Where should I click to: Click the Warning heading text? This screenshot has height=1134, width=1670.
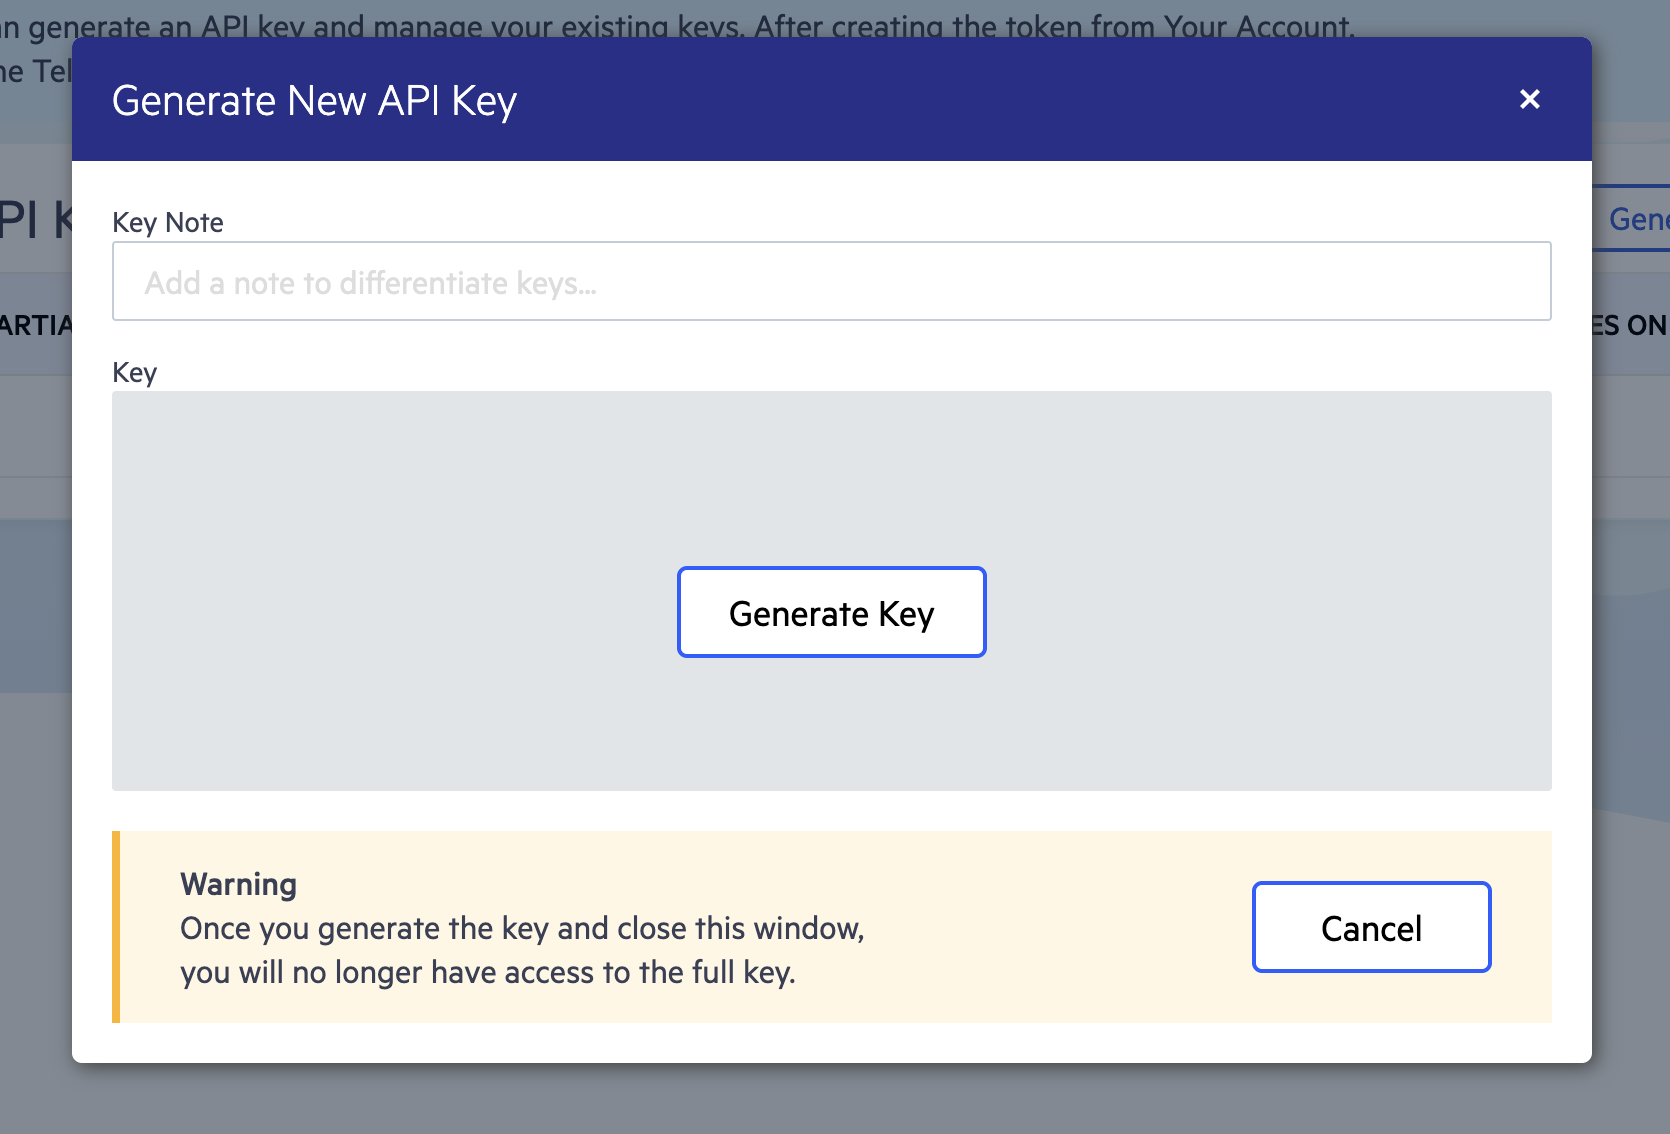[x=238, y=884]
